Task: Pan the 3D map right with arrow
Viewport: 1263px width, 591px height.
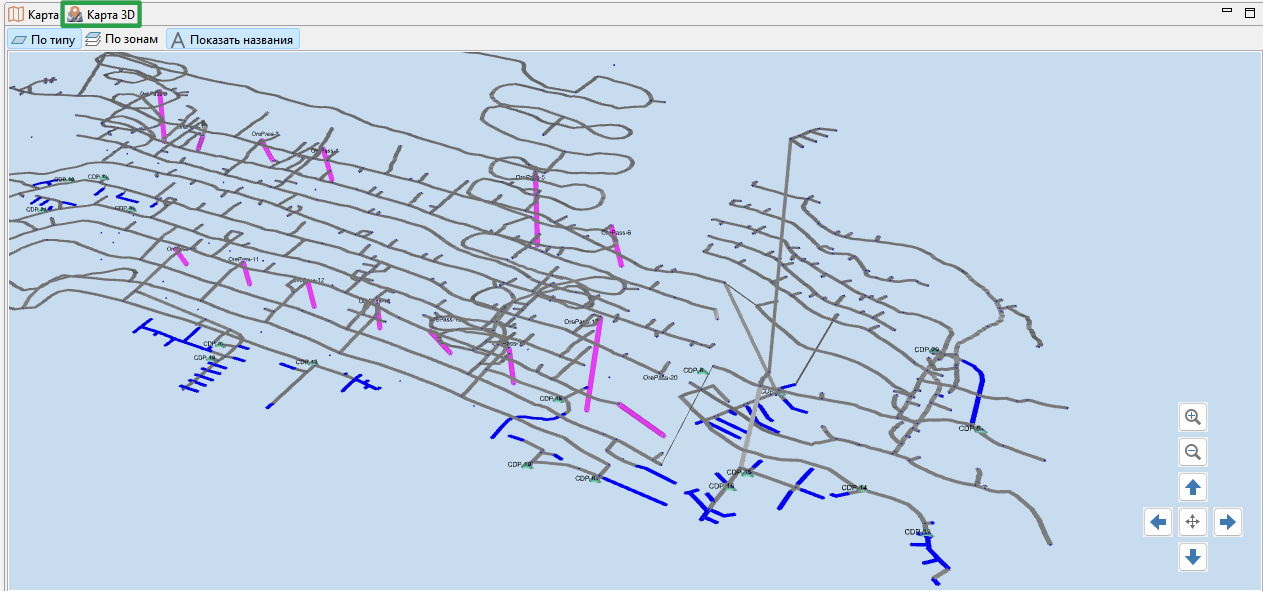Action: click(1228, 522)
